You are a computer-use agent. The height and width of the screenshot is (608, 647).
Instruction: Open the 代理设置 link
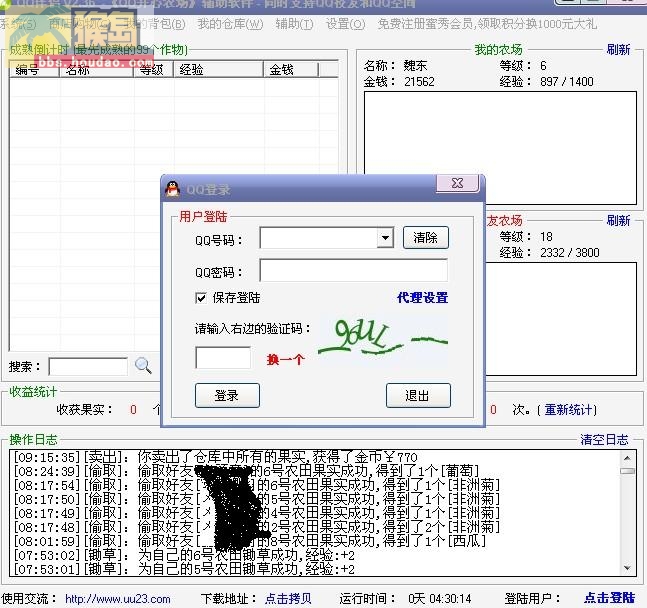pos(423,298)
